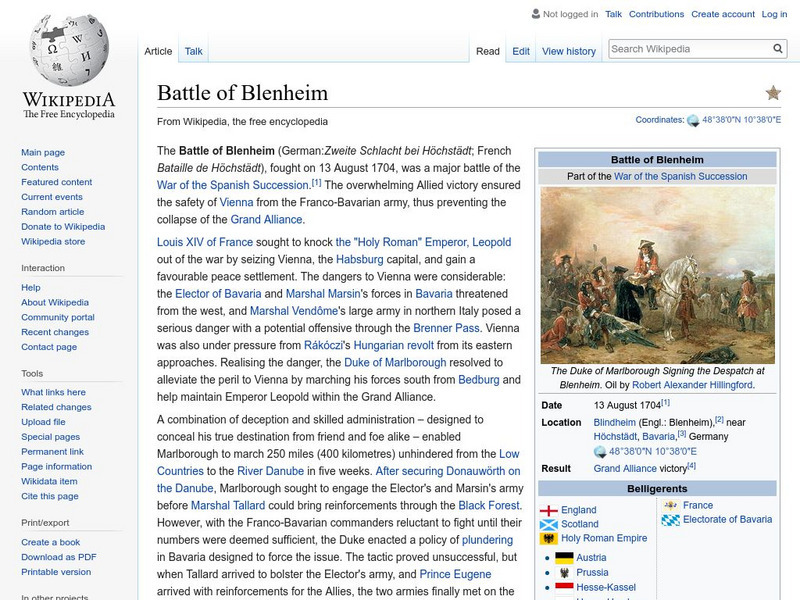Viewport: 800px width, 600px height.
Task: Open the battle painting thumbnail in infobox
Action: pos(656,275)
